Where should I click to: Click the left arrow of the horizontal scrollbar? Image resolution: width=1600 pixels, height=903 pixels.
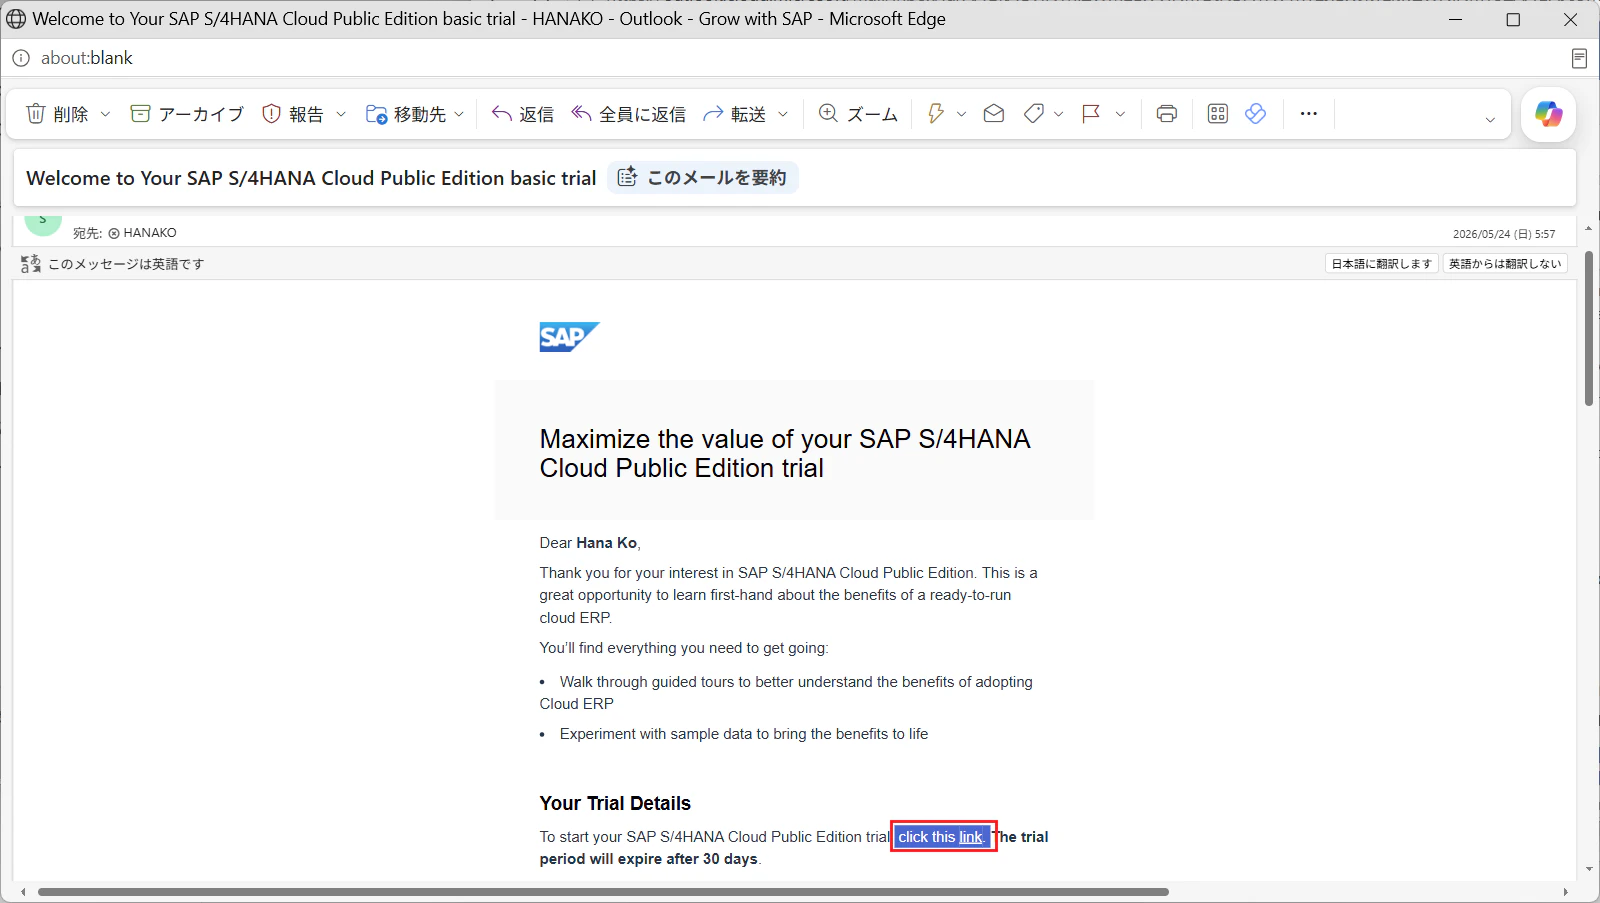[x=23, y=892]
